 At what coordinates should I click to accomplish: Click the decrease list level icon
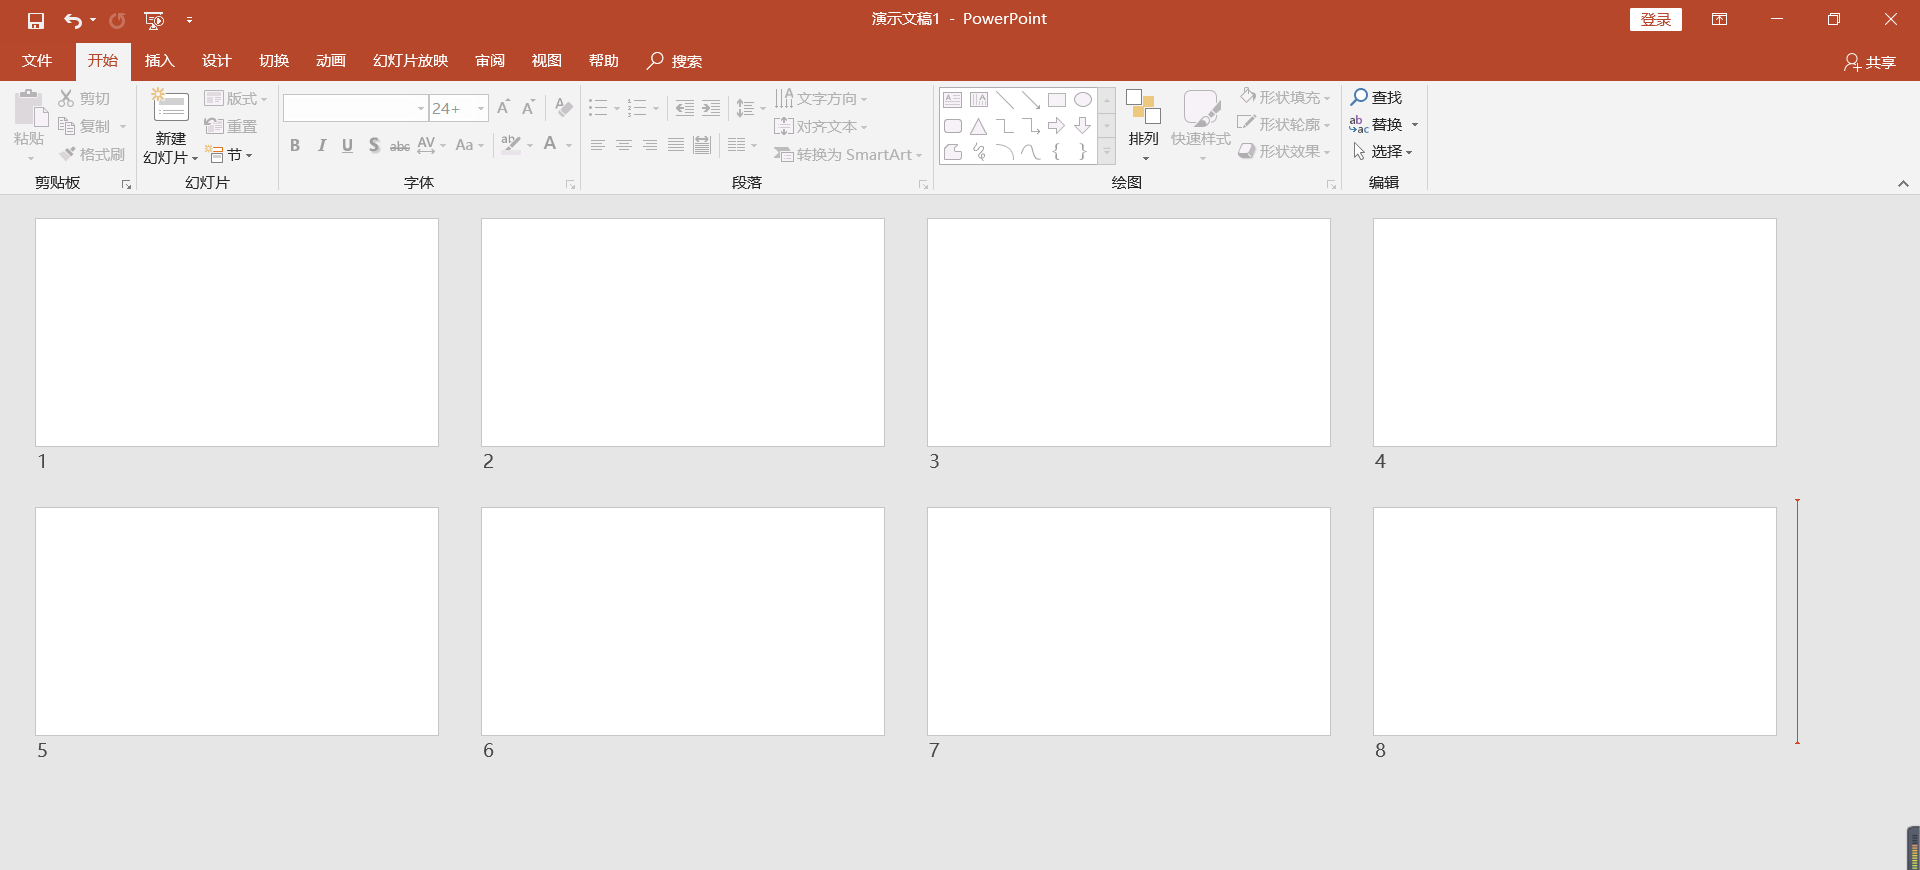click(x=684, y=107)
